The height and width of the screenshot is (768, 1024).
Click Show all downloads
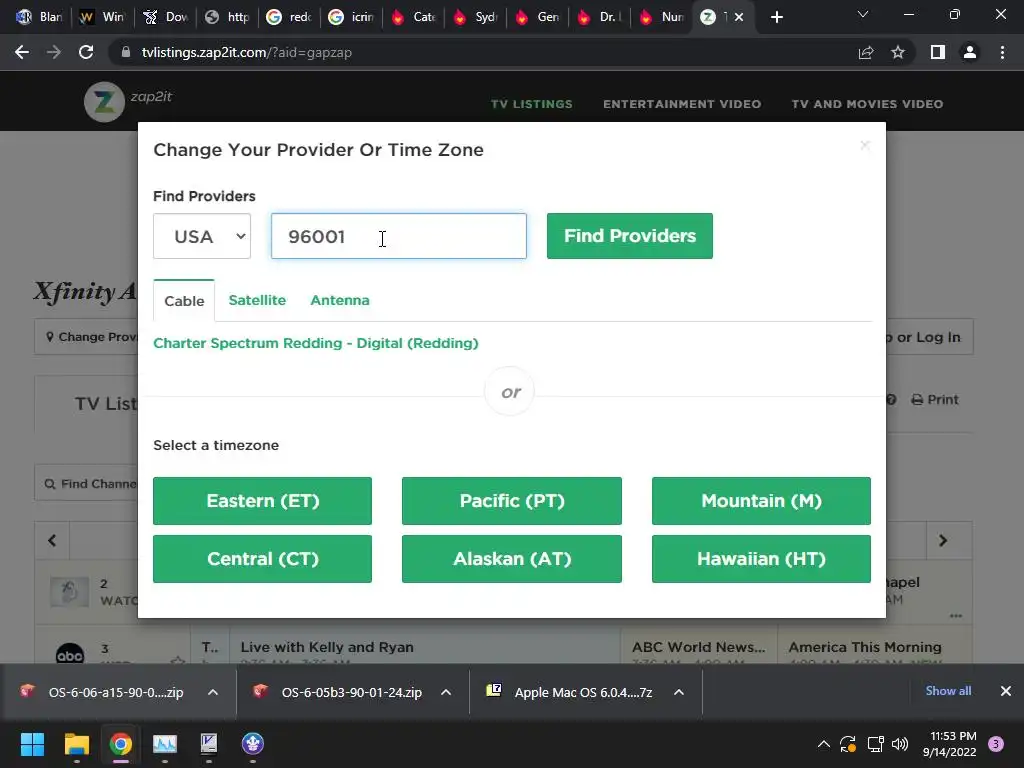point(948,691)
